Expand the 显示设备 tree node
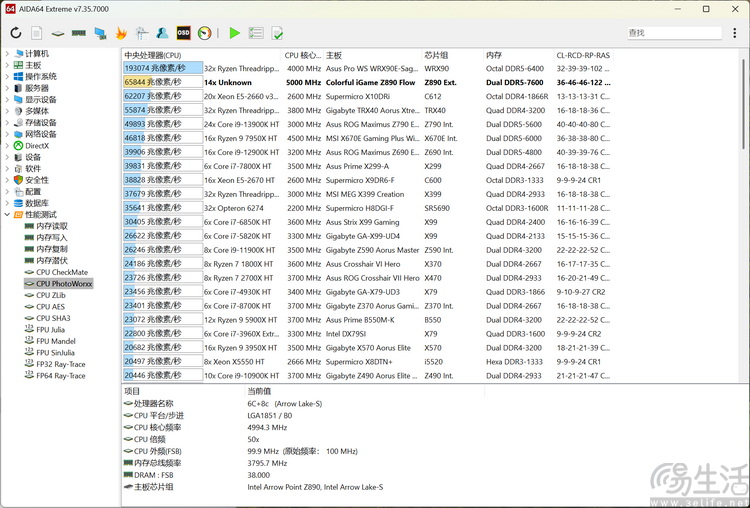750x508 pixels. pyautogui.click(x=7, y=99)
